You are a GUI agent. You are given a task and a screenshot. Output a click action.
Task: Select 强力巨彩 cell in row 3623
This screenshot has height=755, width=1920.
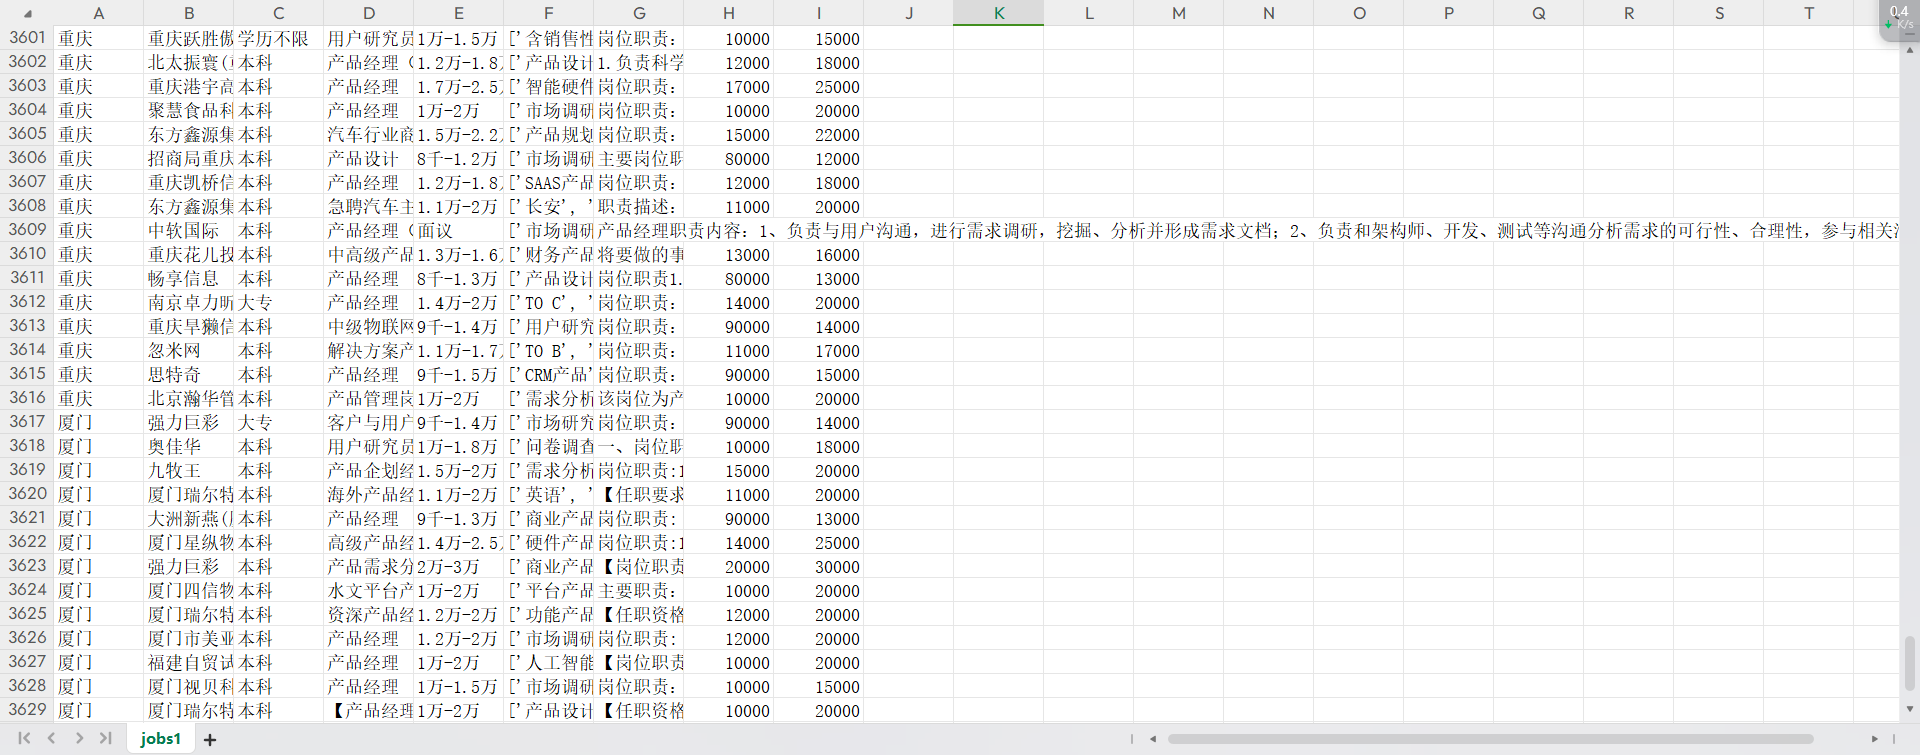click(x=188, y=566)
